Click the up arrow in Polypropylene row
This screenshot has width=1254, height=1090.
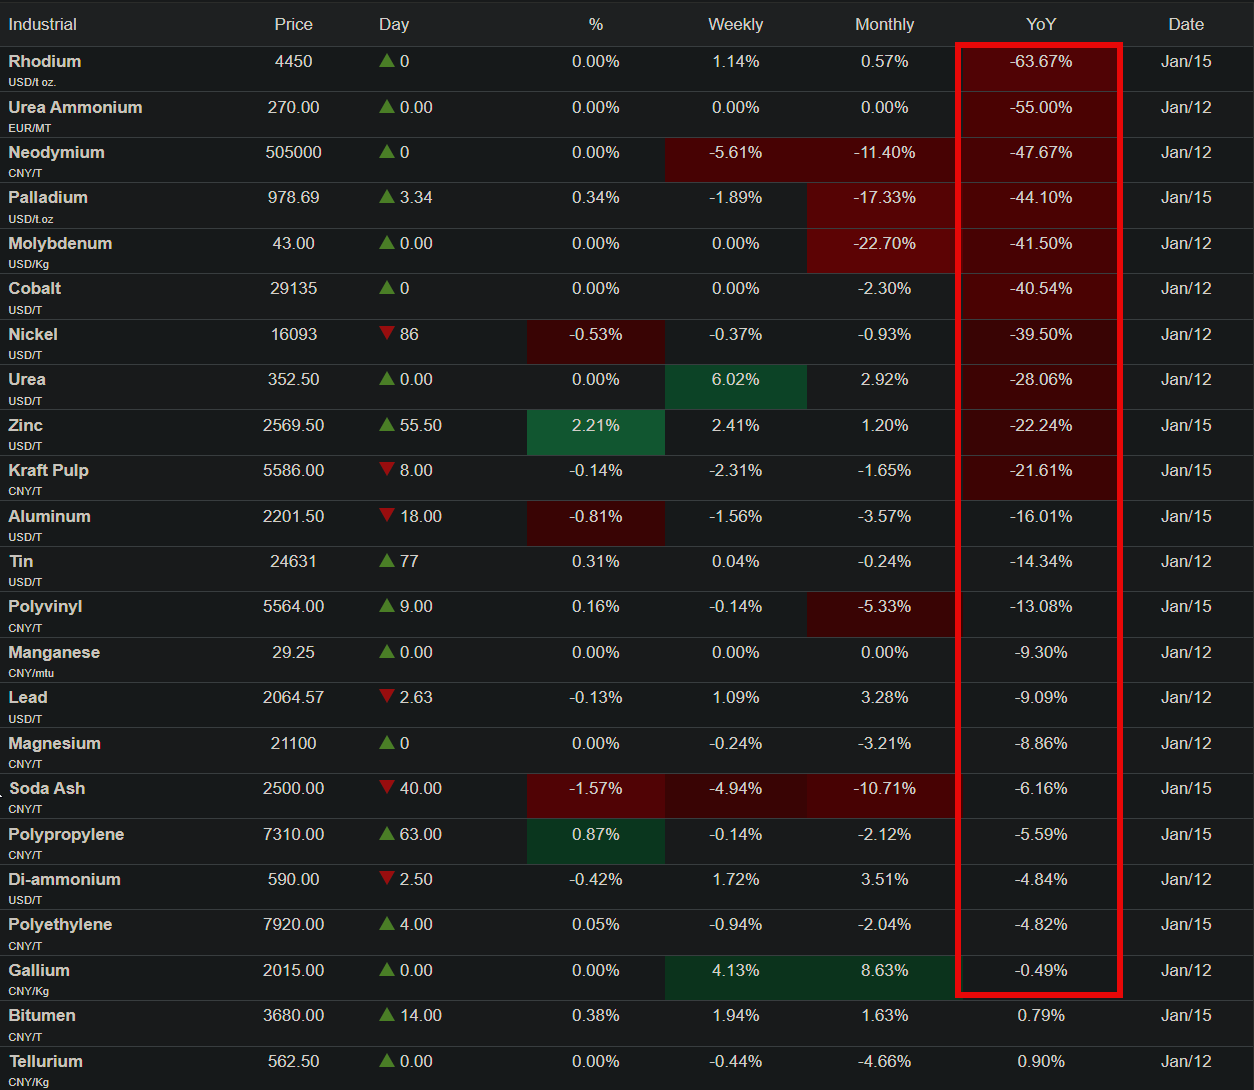387,833
